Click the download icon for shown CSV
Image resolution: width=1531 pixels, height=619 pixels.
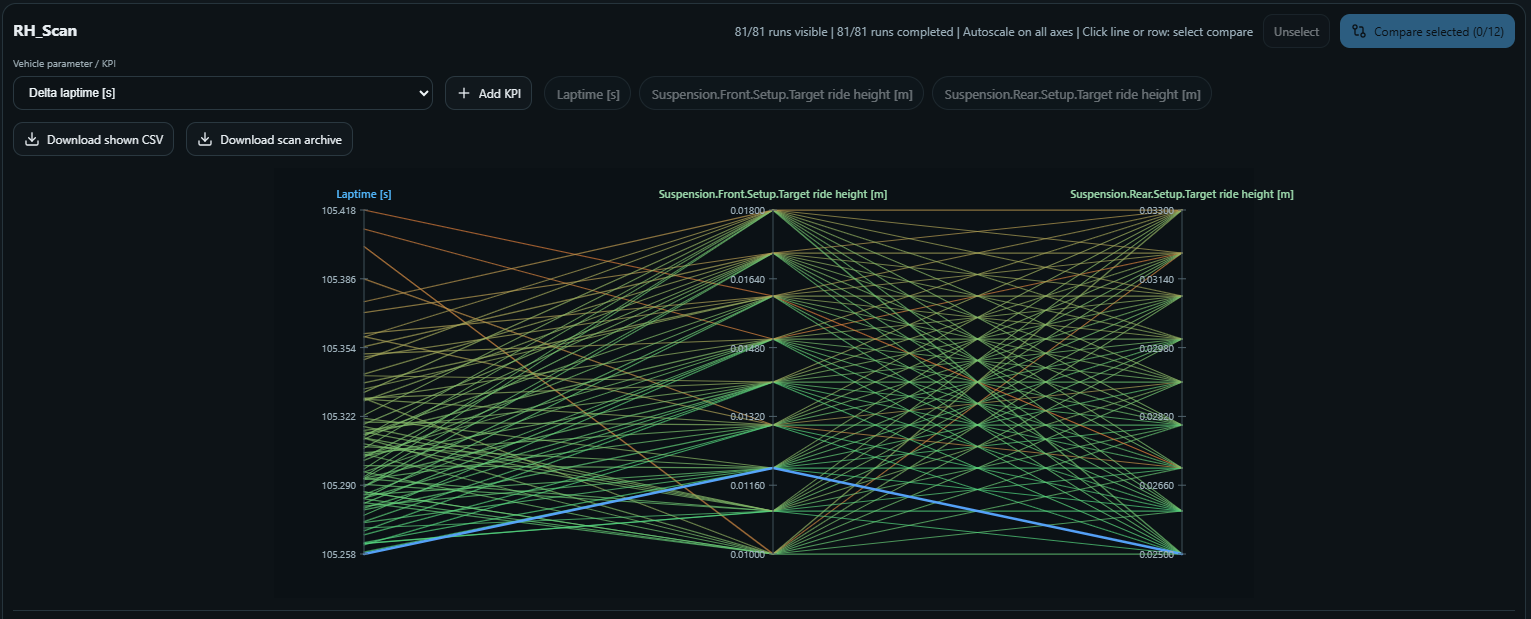point(32,139)
